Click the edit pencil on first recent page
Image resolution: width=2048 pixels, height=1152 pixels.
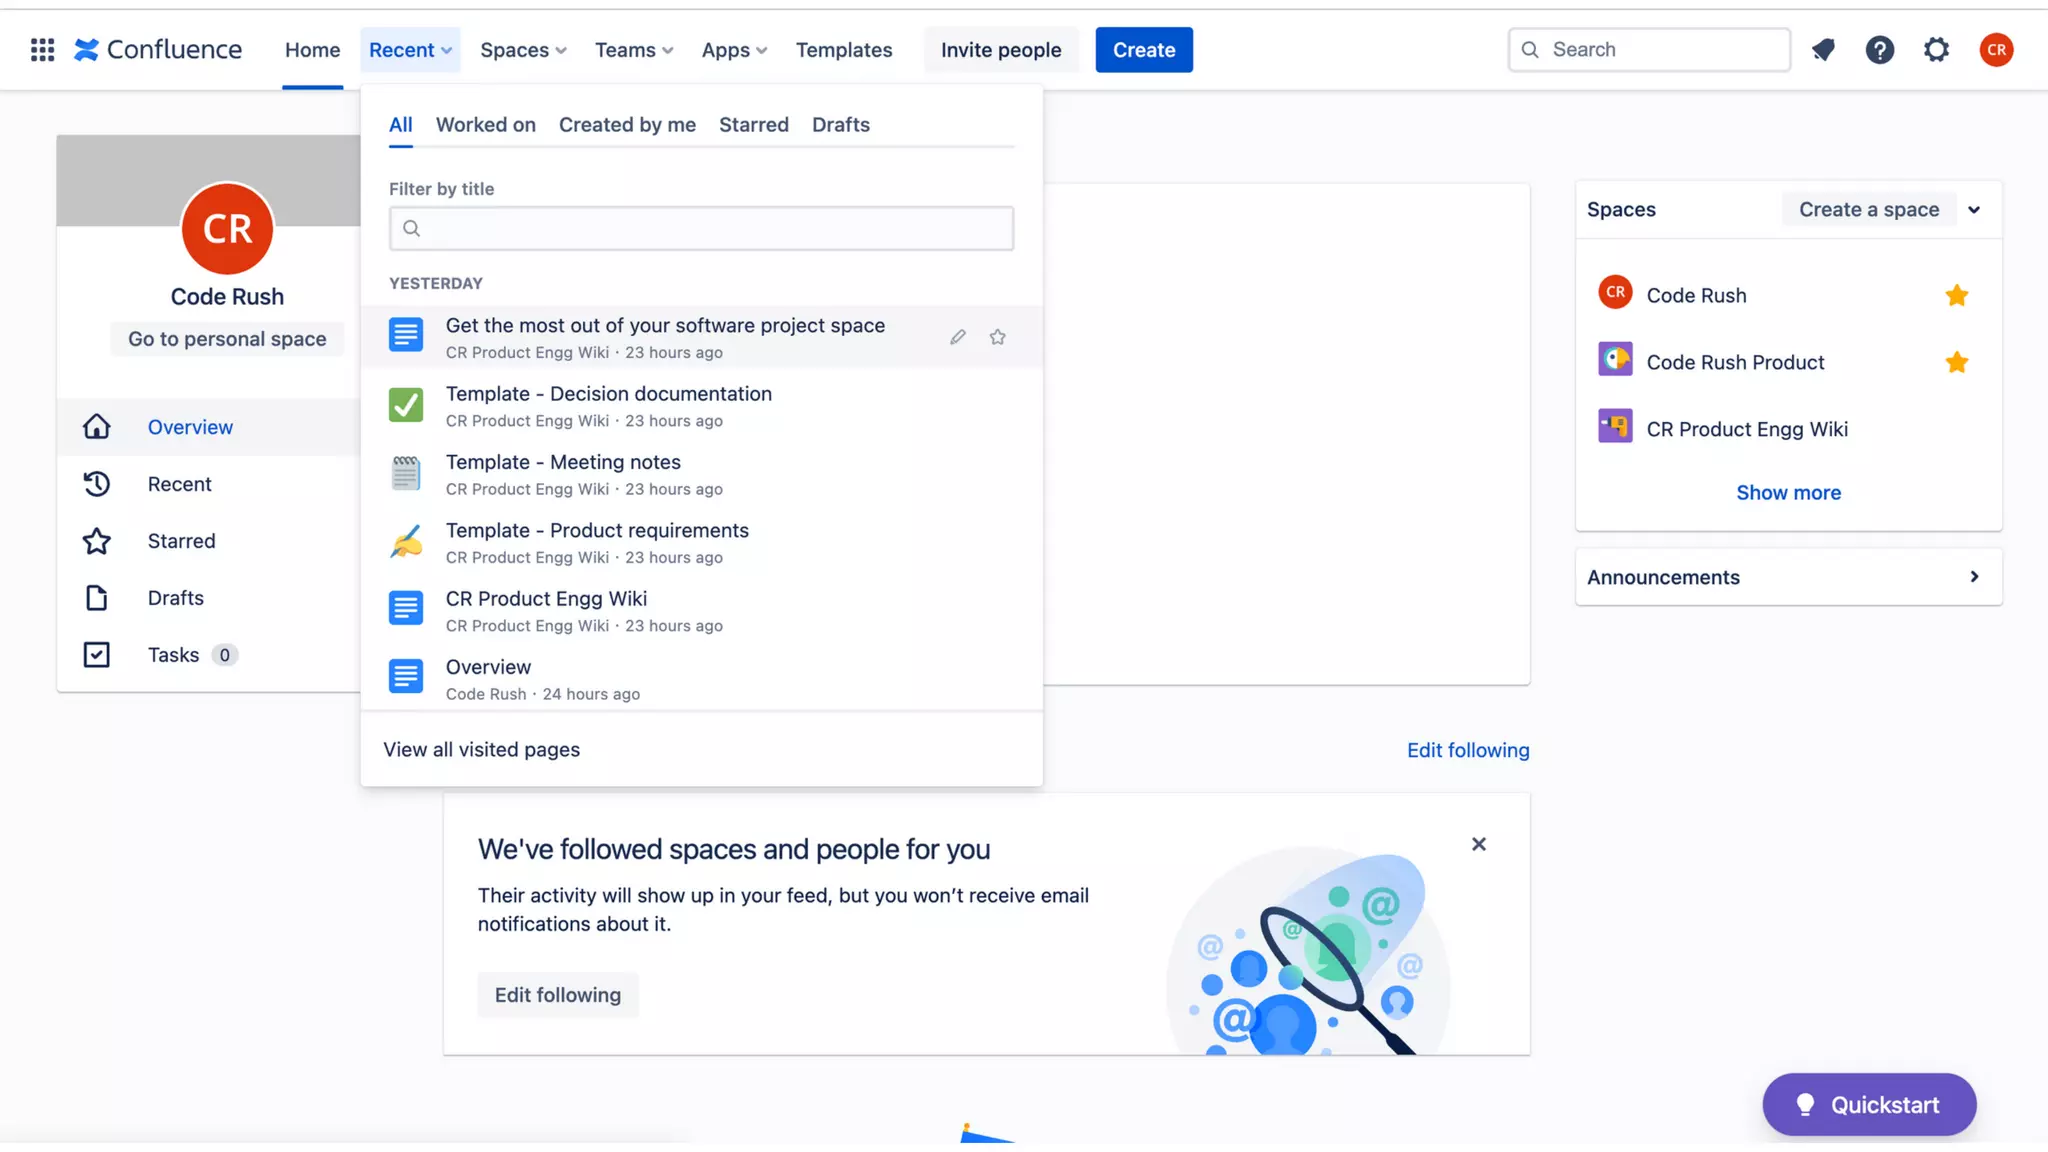[x=957, y=337]
